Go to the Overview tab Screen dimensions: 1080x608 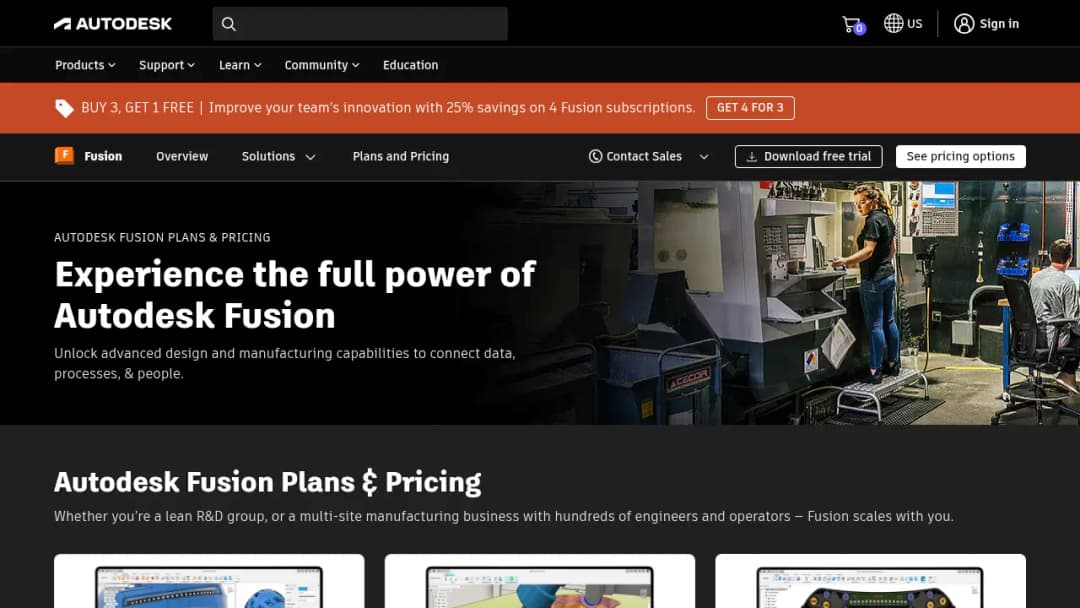click(182, 156)
